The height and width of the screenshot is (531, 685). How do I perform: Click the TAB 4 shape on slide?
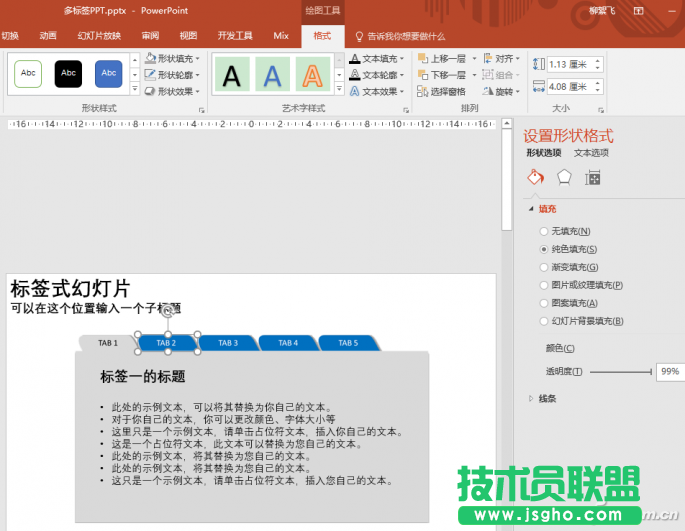pyautogui.click(x=288, y=343)
